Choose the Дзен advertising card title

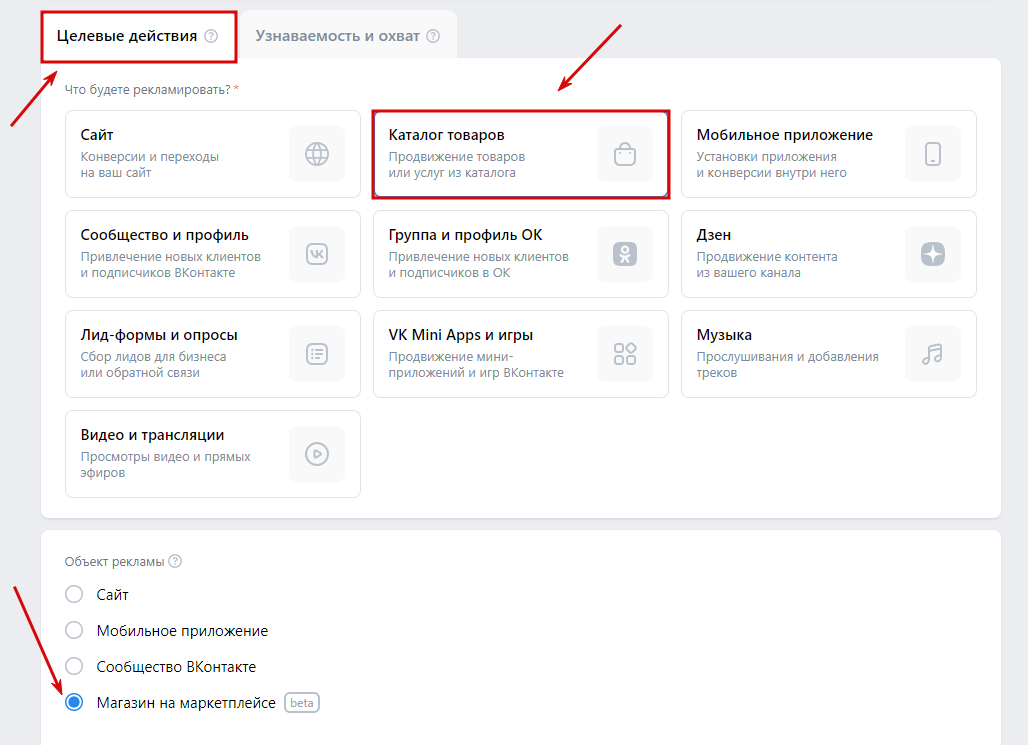714,235
